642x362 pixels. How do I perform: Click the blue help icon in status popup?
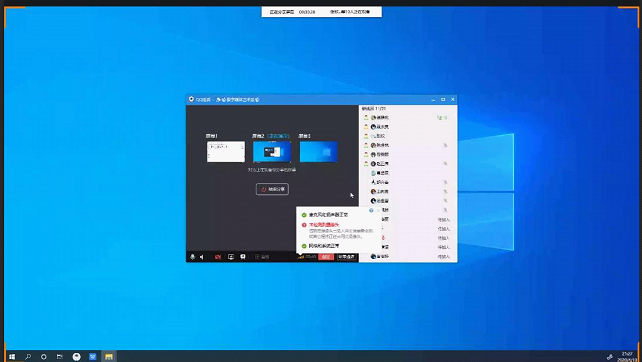coord(371,210)
